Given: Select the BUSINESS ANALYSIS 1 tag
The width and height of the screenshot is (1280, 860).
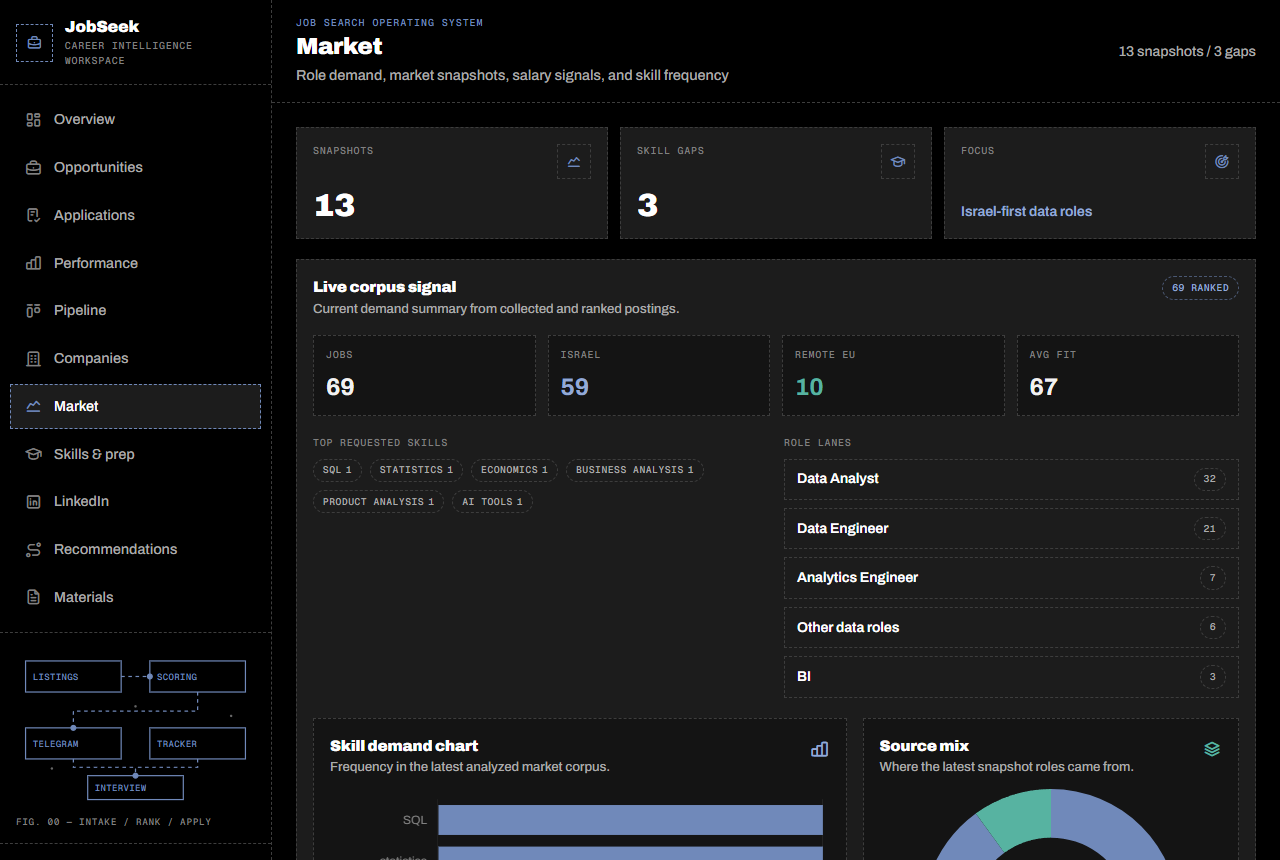Looking at the screenshot, I should click(635, 470).
